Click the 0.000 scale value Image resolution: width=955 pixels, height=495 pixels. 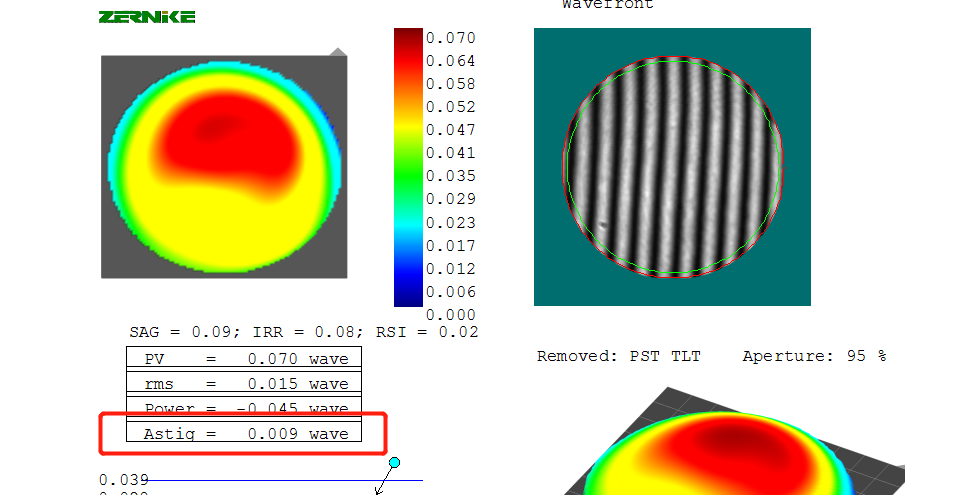coord(451,315)
